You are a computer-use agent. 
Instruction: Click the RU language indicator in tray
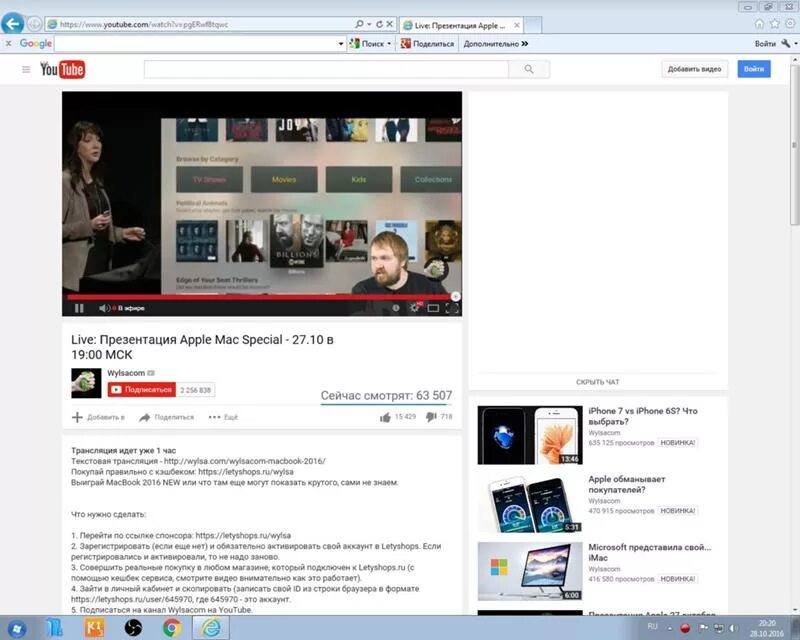tap(652, 626)
